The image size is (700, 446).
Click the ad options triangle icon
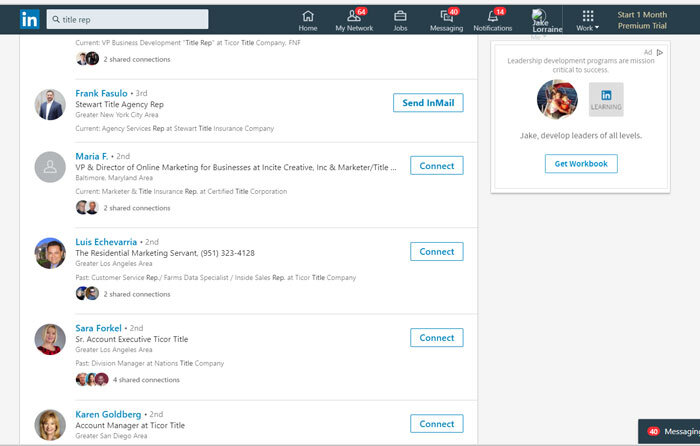click(x=660, y=52)
